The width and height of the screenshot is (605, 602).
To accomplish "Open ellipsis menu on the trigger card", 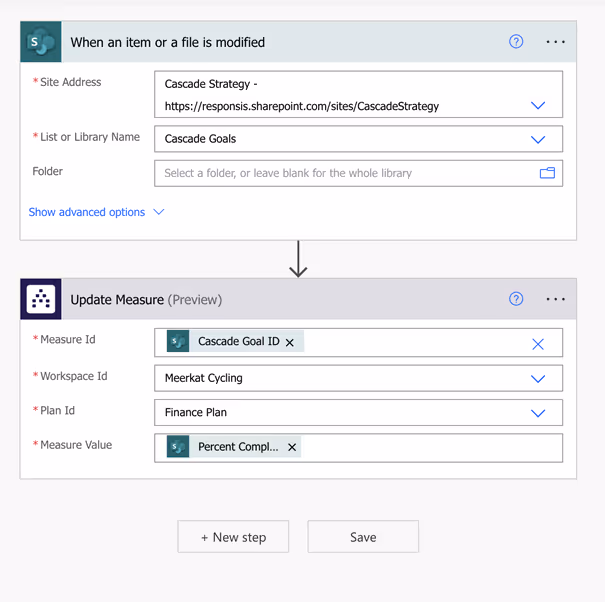I will point(556,42).
